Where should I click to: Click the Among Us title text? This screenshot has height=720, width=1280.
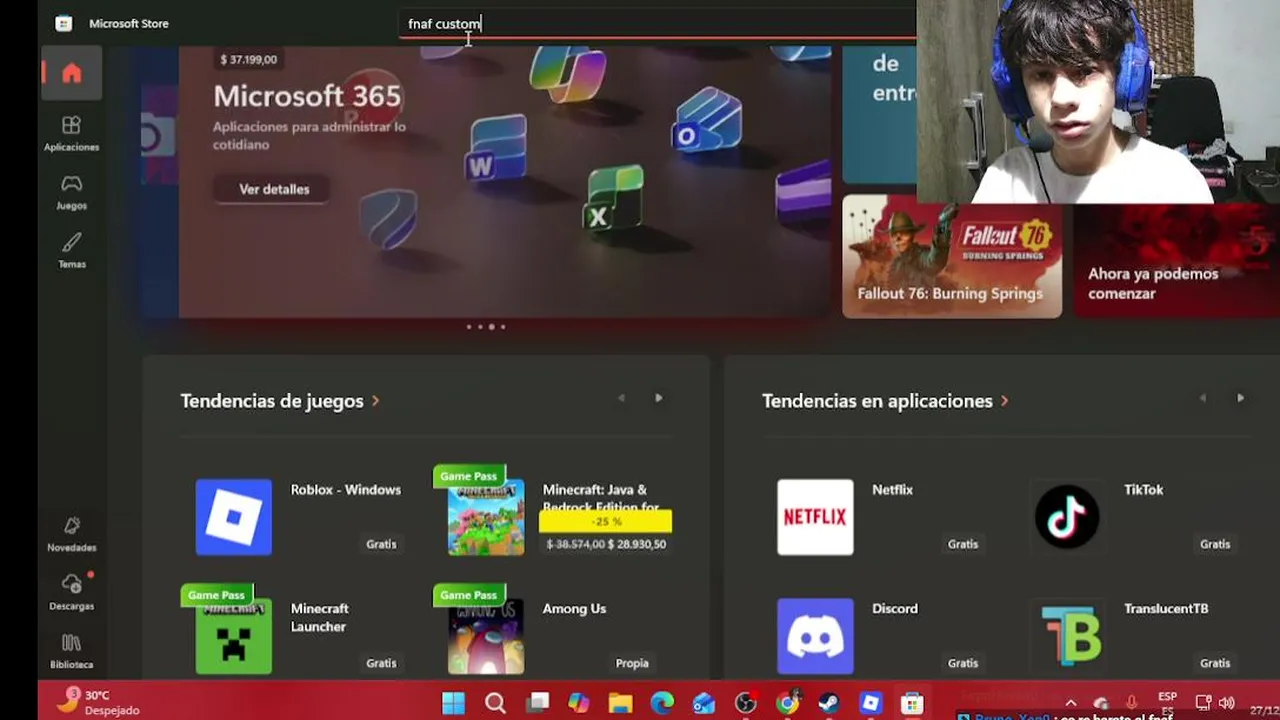tap(574, 609)
